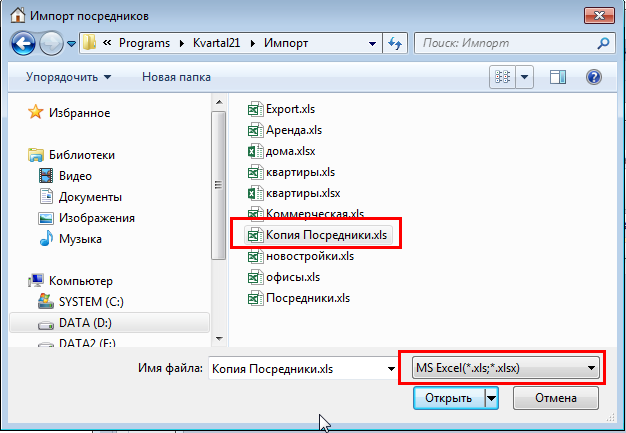Select DATA (D:) drive in sidebar

[88, 324]
